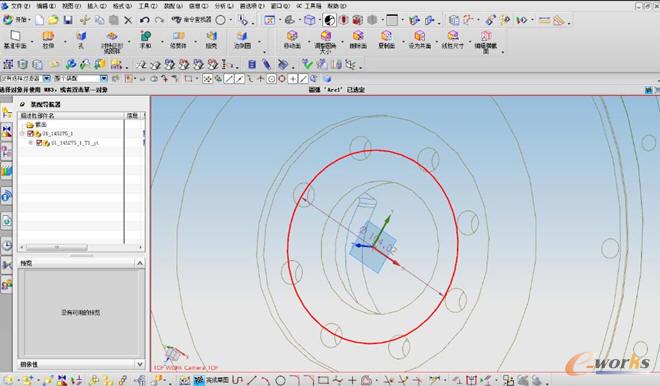Open the Analysis (分析) menu

(x=224, y=6)
